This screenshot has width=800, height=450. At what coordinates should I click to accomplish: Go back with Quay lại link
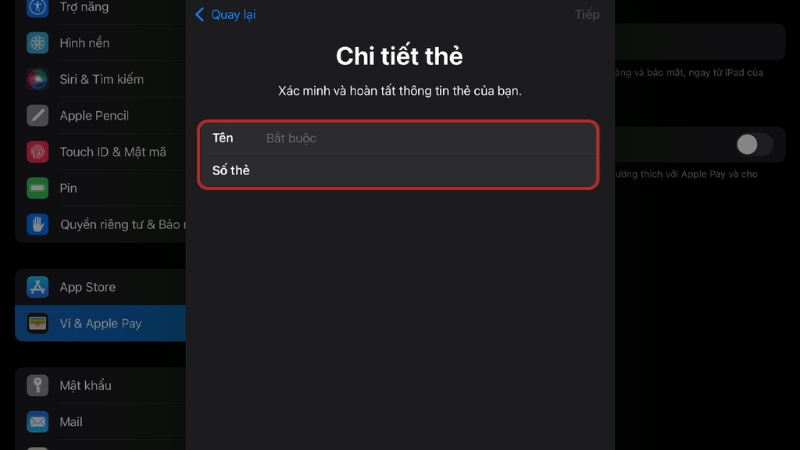(x=233, y=14)
